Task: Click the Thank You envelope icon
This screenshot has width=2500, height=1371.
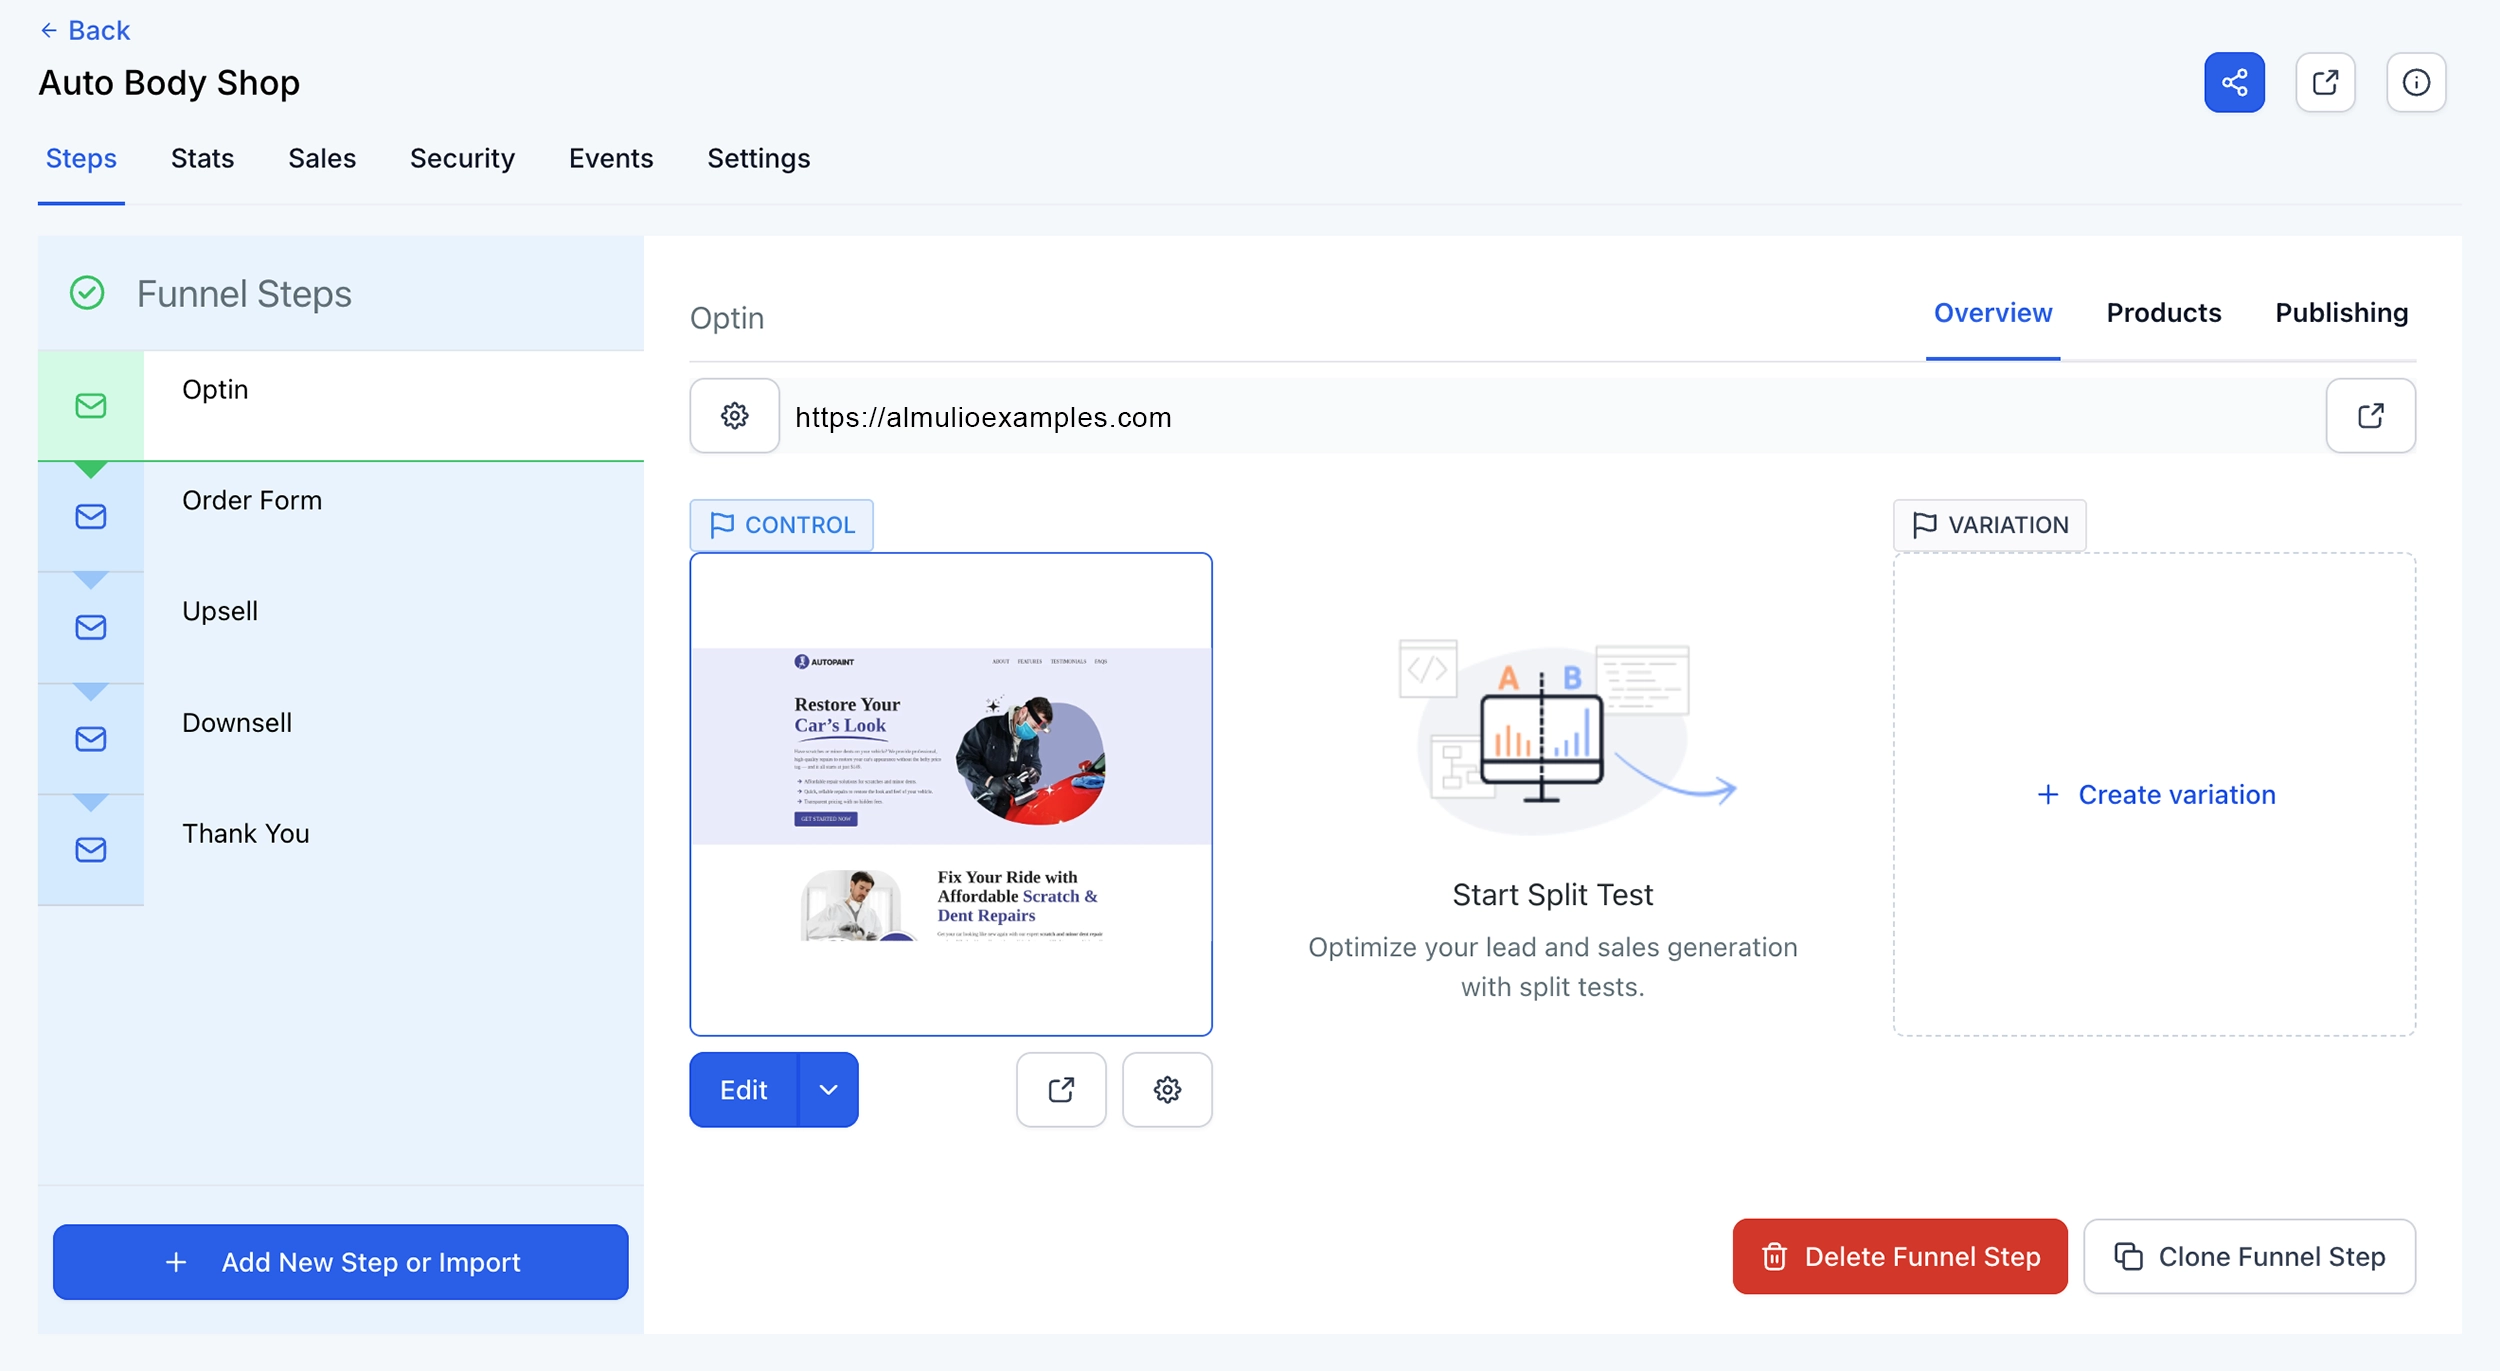Action: click(x=91, y=850)
